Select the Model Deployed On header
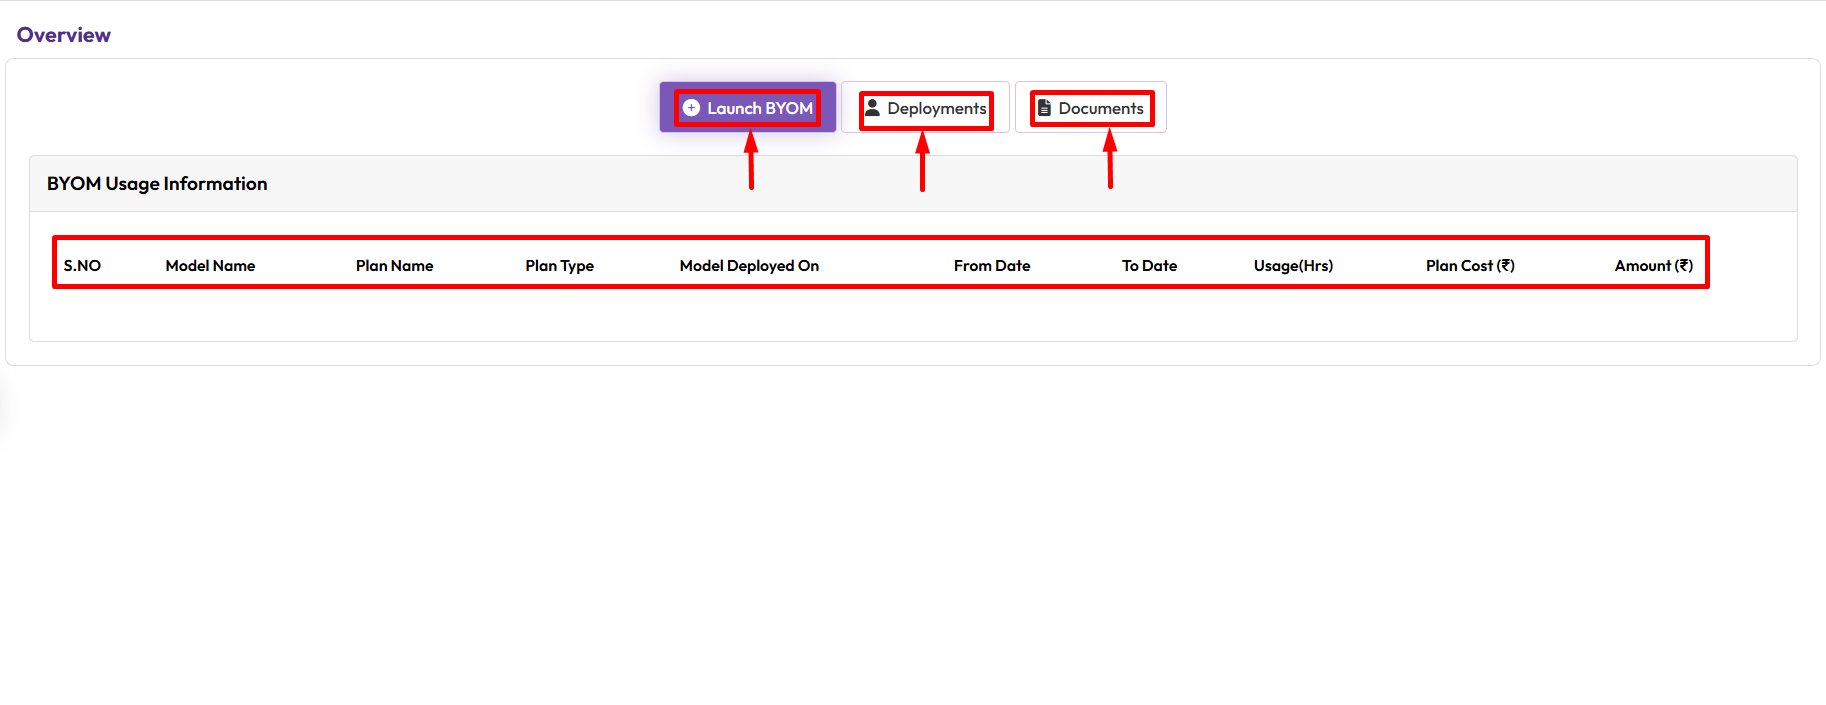 tap(749, 266)
